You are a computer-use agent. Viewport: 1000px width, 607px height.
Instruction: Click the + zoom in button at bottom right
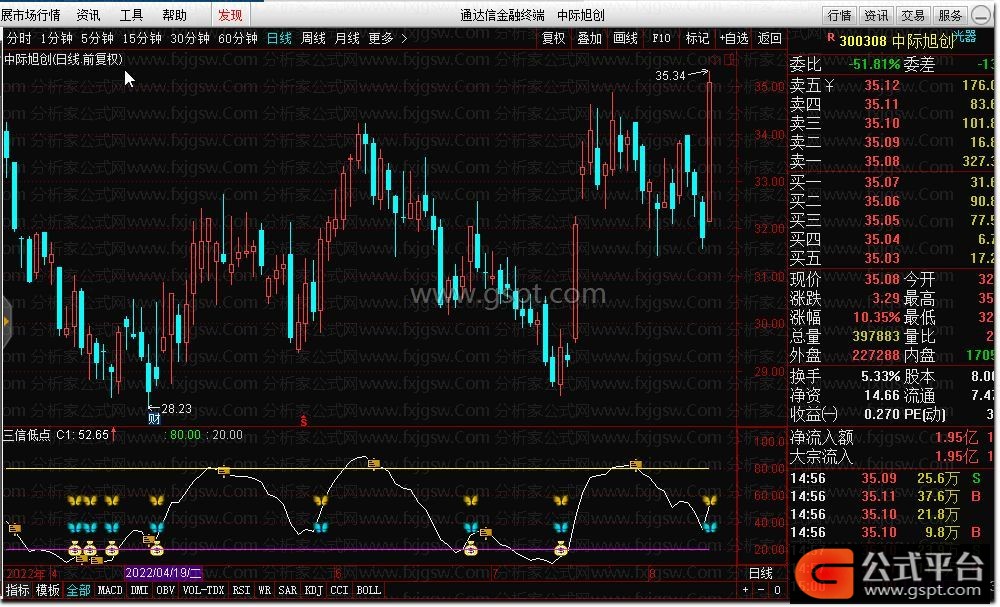(x=746, y=590)
